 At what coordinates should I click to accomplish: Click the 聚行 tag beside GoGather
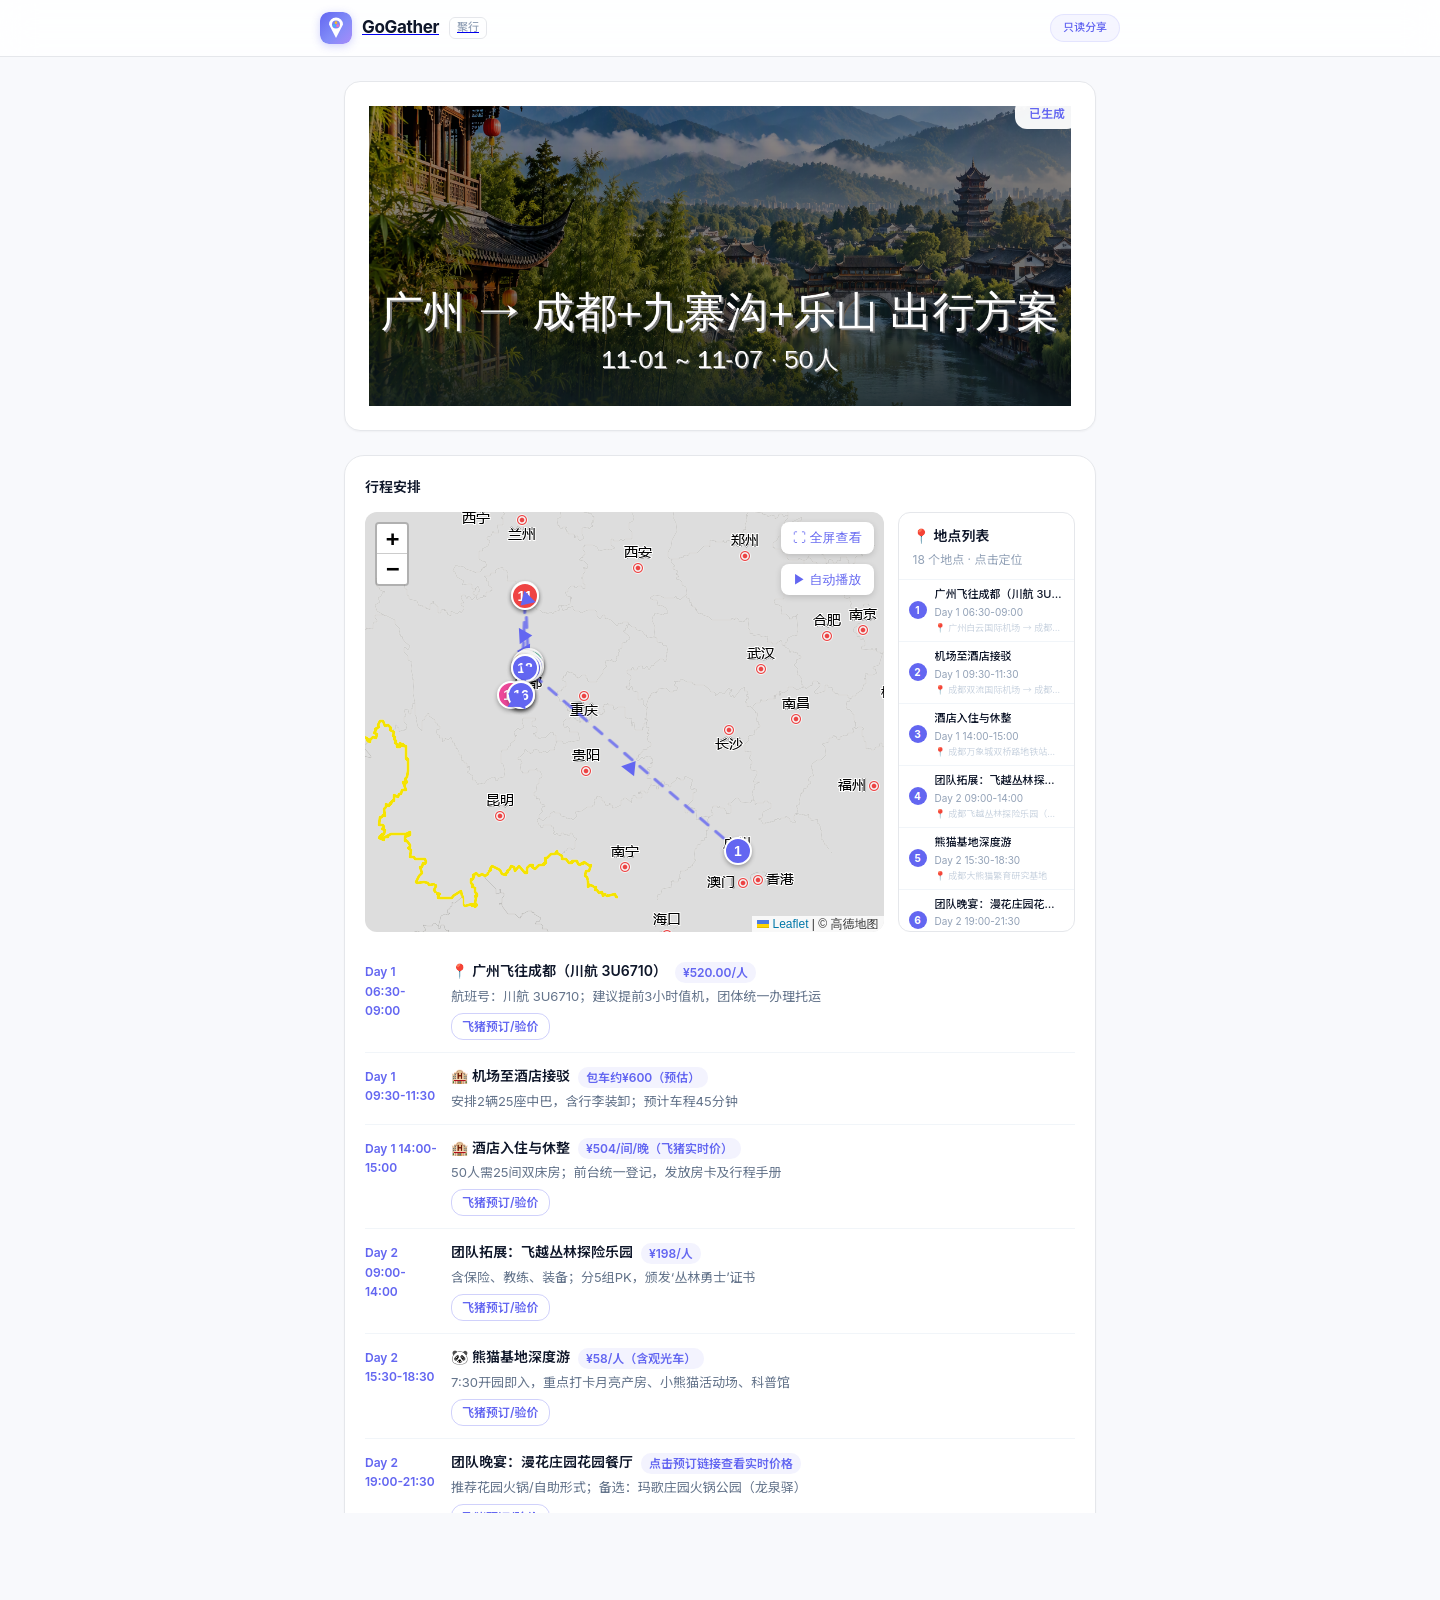468,27
